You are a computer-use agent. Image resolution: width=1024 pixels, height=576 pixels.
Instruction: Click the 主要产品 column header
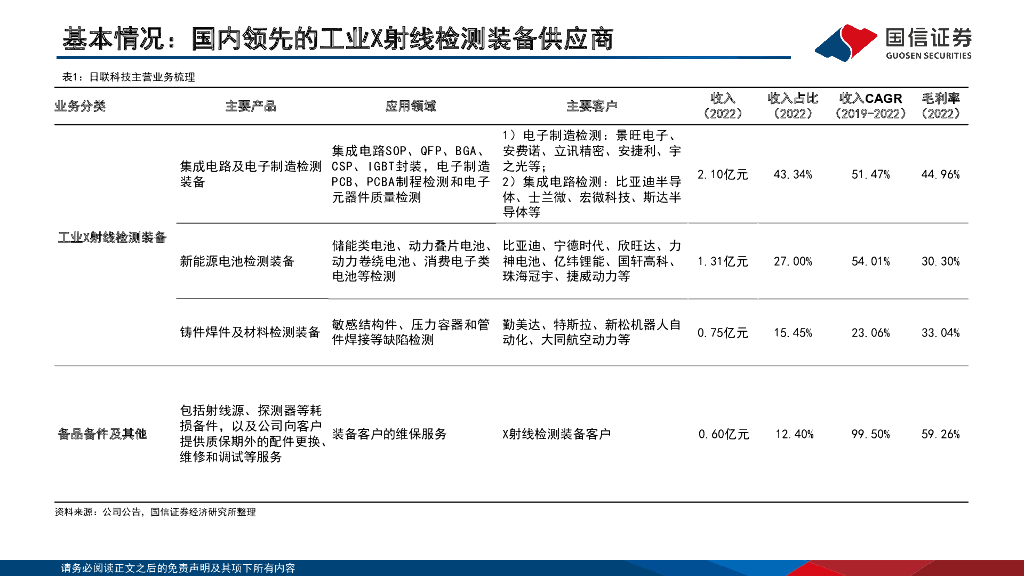(x=251, y=106)
